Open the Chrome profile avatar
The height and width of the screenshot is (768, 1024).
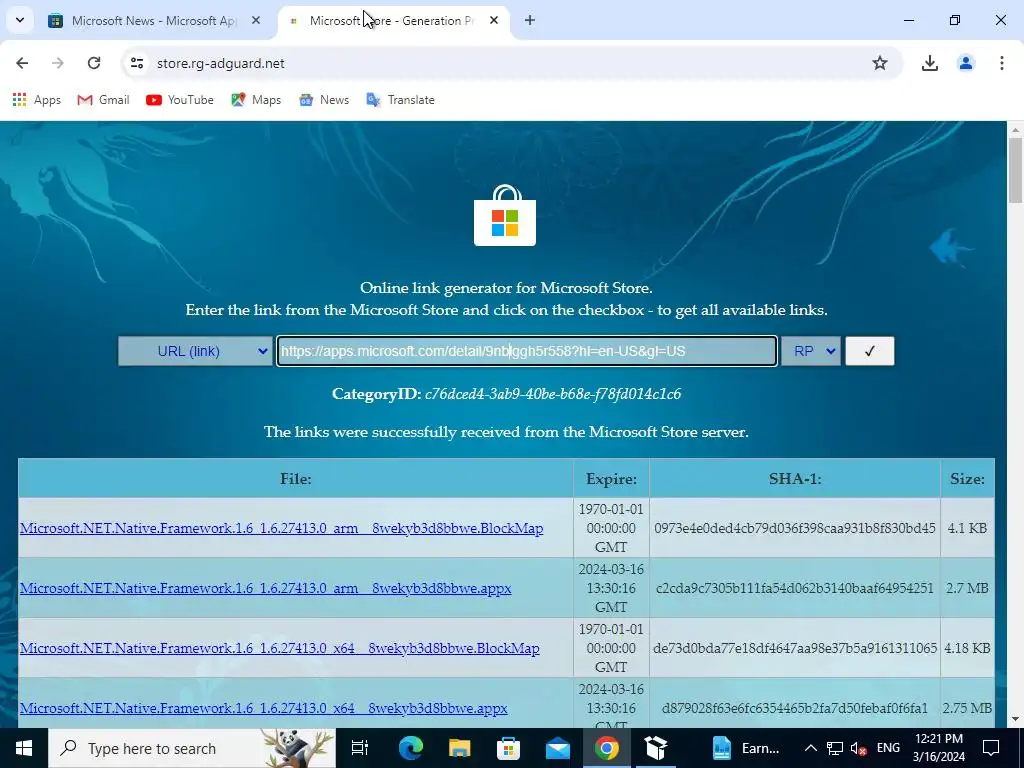[965, 63]
